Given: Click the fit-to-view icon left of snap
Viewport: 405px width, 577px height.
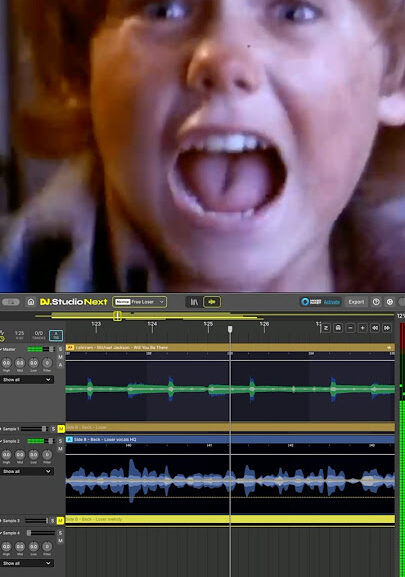Looking at the screenshot, I should point(326,328).
